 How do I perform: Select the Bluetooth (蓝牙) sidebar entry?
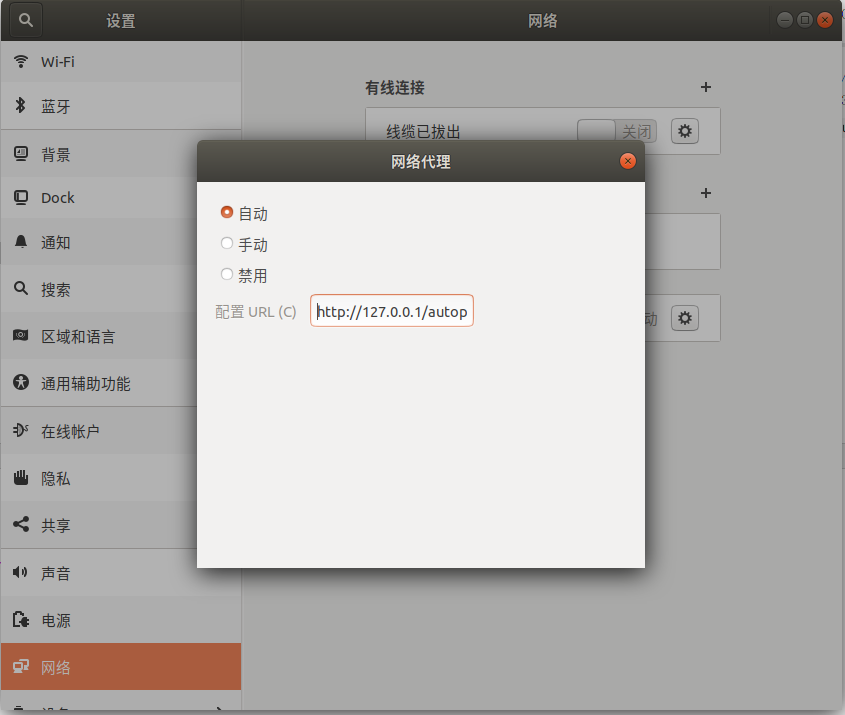pos(120,107)
